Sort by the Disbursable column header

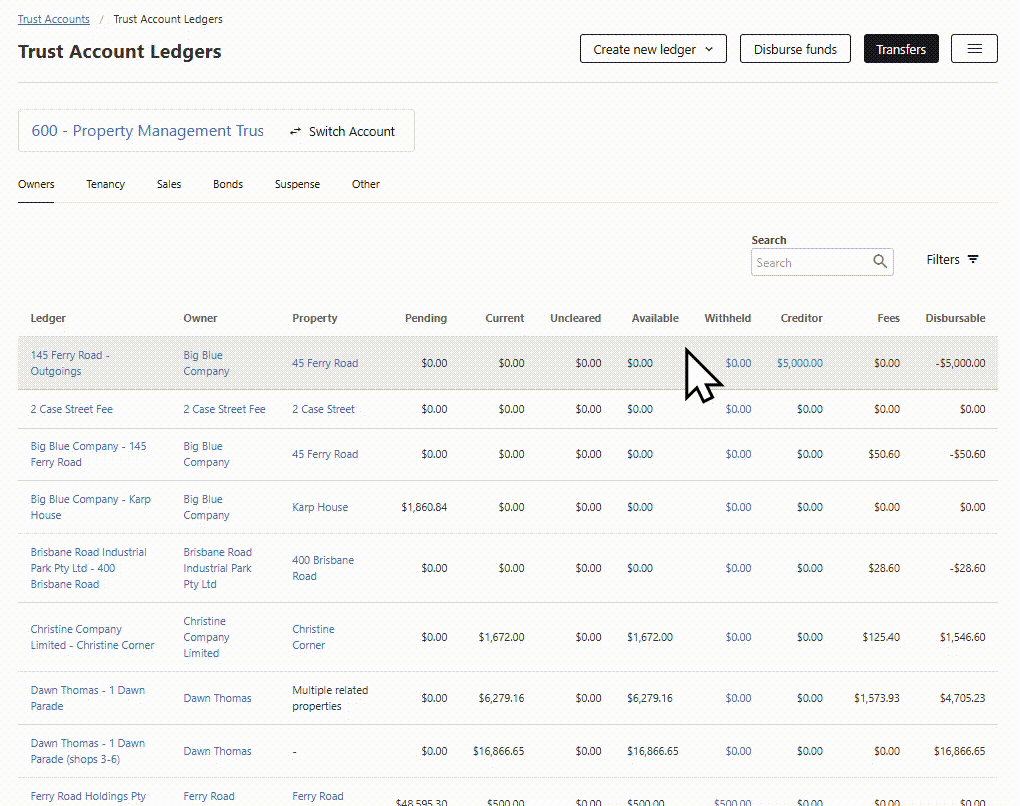point(955,318)
